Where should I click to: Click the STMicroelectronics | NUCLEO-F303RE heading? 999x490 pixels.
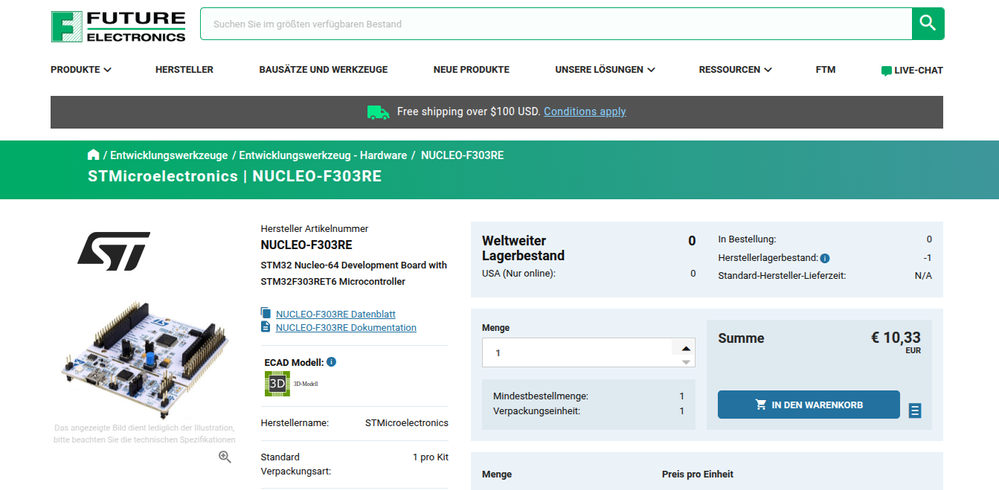click(x=234, y=177)
